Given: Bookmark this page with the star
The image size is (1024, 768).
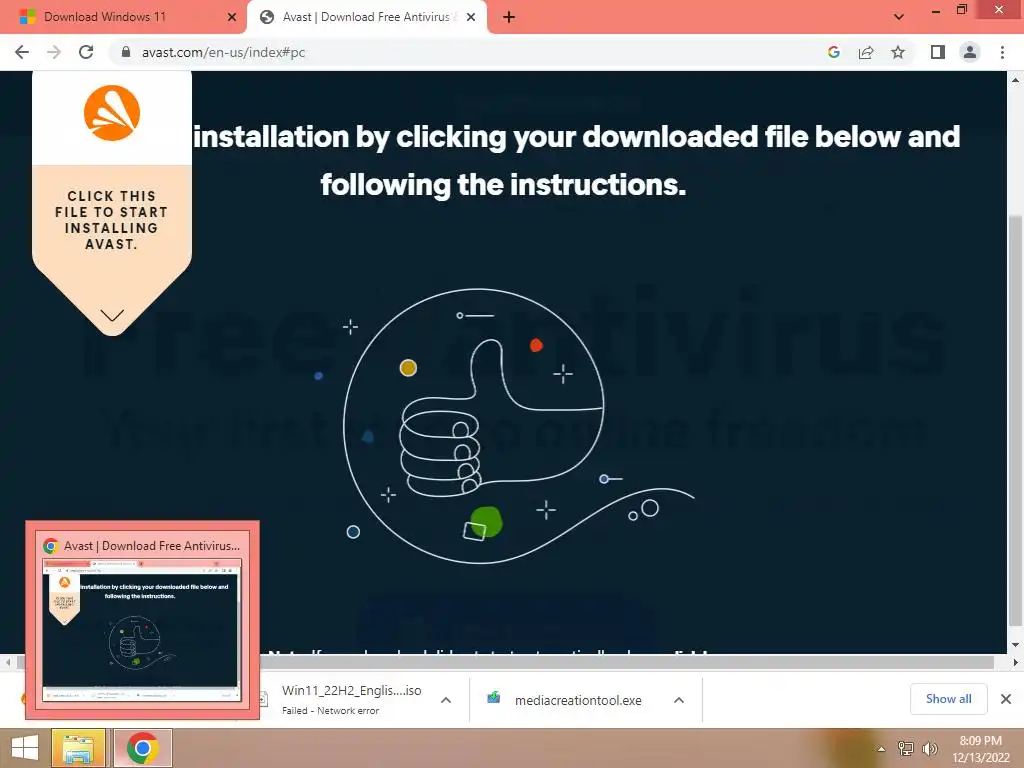Looking at the screenshot, I should coord(898,52).
